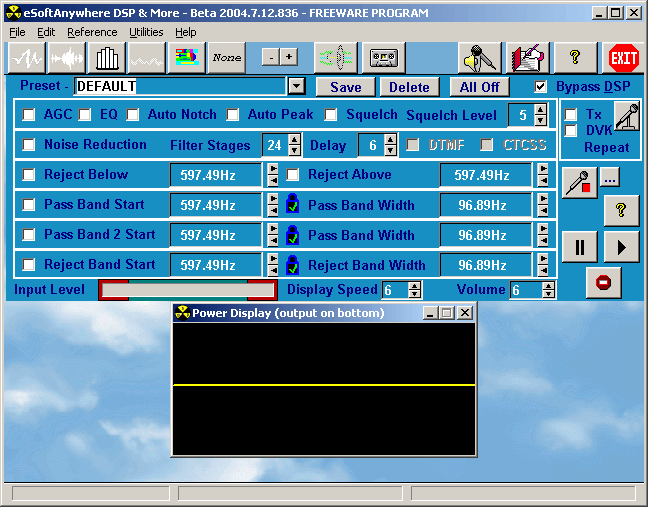Enable the Pass Band Start checkbox
This screenshot has width=648, height=507.
click(29, 205)
